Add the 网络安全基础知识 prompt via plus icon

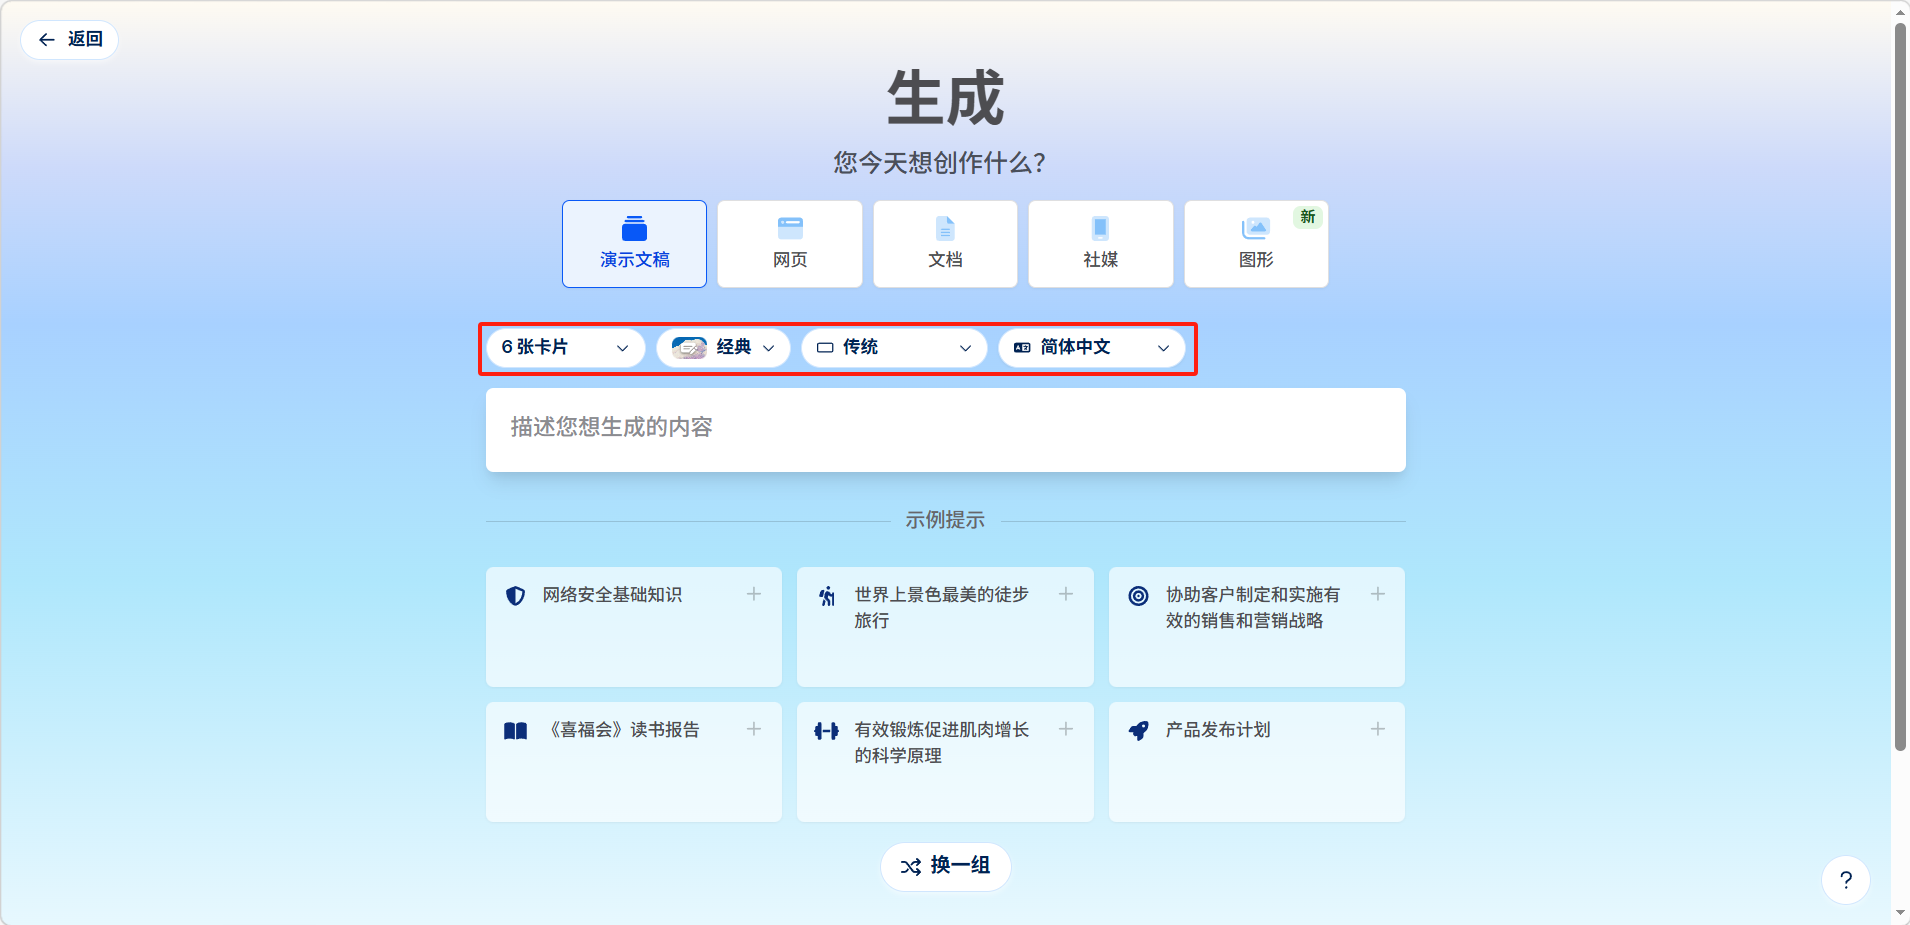pyautogui.click(x=754, y=594)
